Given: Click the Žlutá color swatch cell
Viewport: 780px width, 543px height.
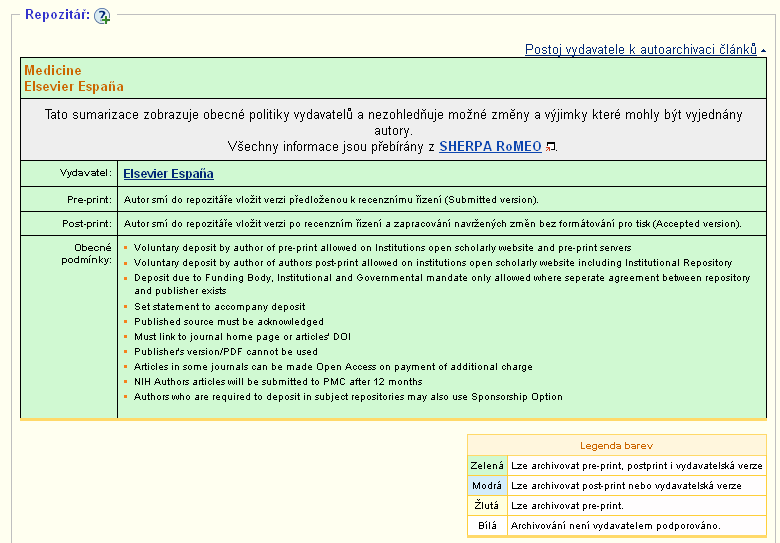Looking at the screenshot, I should pos(487,505).
